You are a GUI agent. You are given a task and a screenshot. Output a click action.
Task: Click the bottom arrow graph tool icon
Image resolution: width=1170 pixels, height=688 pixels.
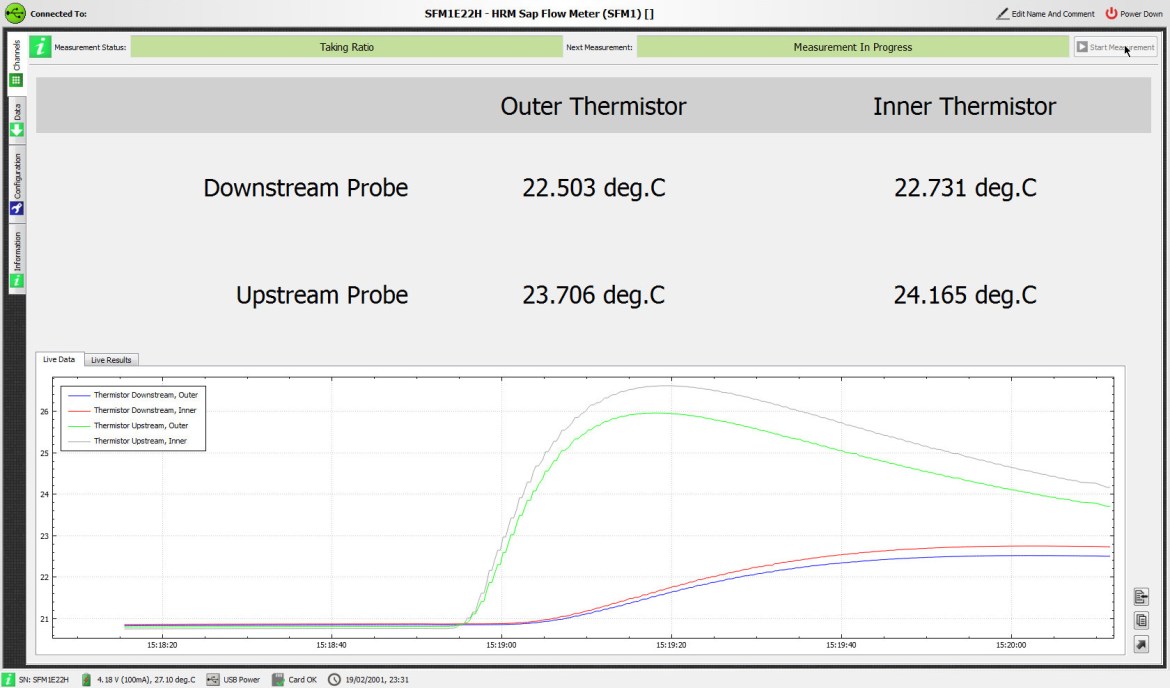coord(1141,645)
